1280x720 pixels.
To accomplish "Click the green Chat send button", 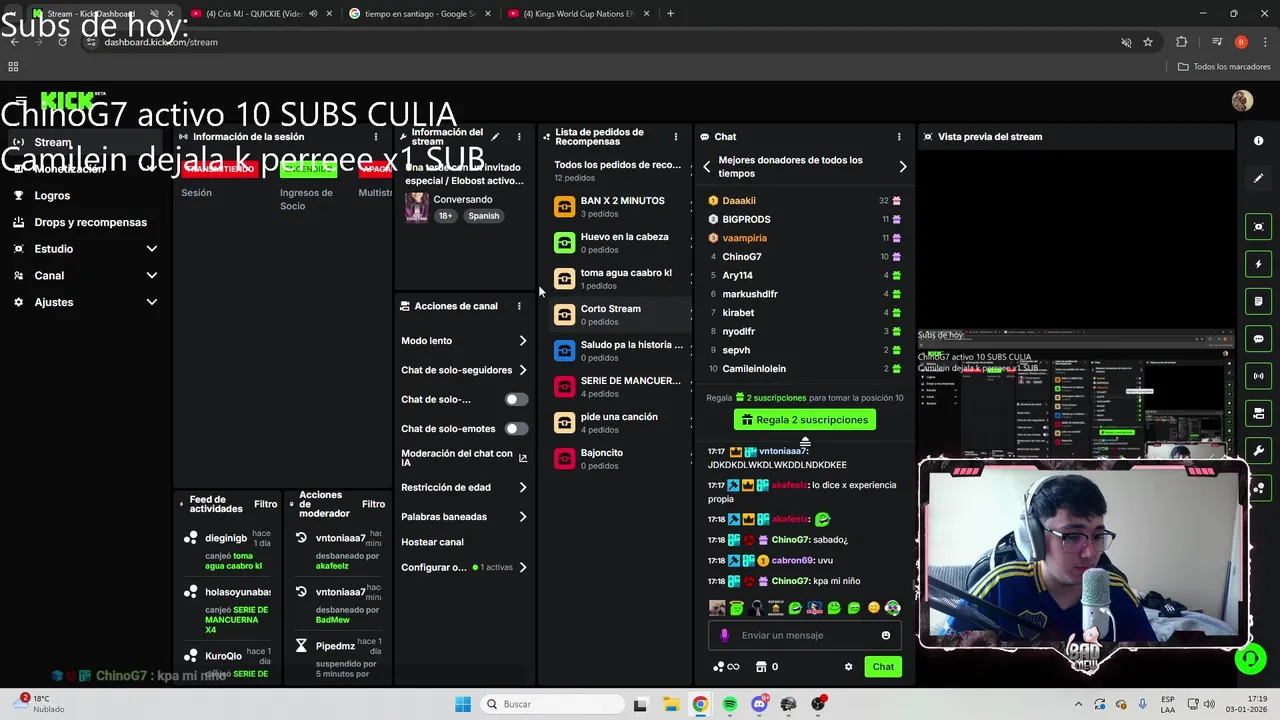I will point(883,667).
